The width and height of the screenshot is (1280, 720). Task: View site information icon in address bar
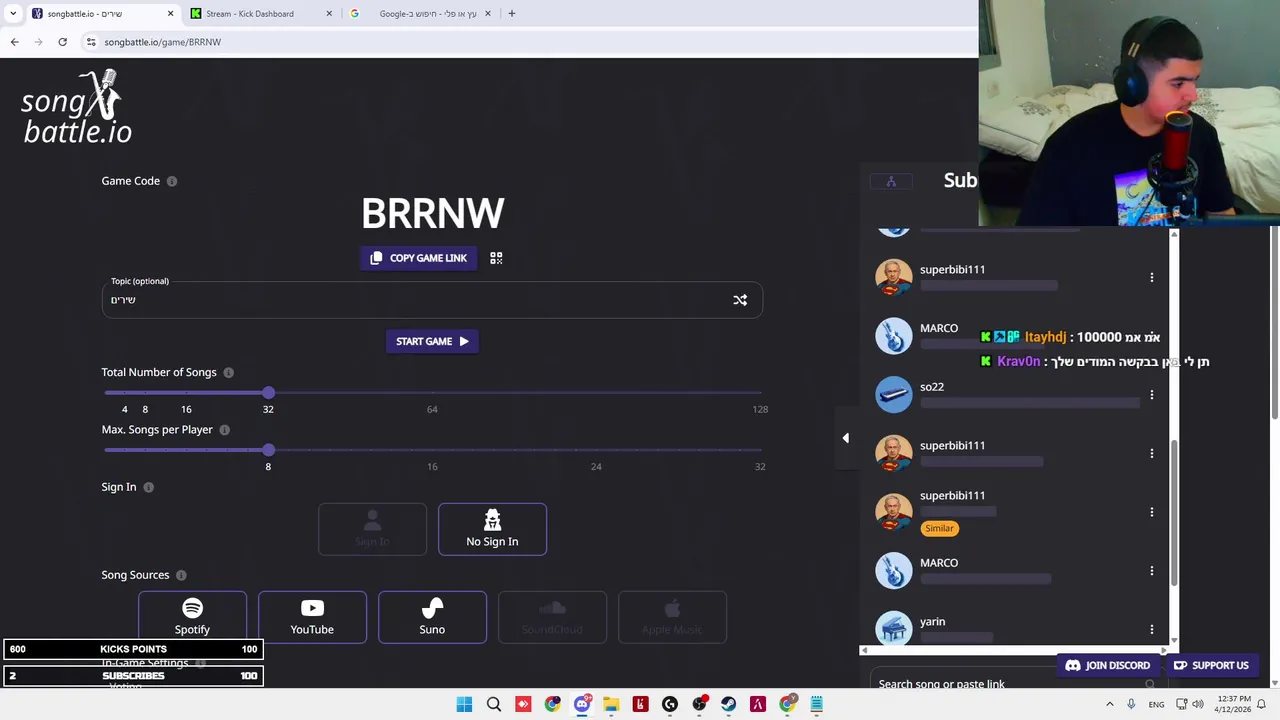pos(91,42)
